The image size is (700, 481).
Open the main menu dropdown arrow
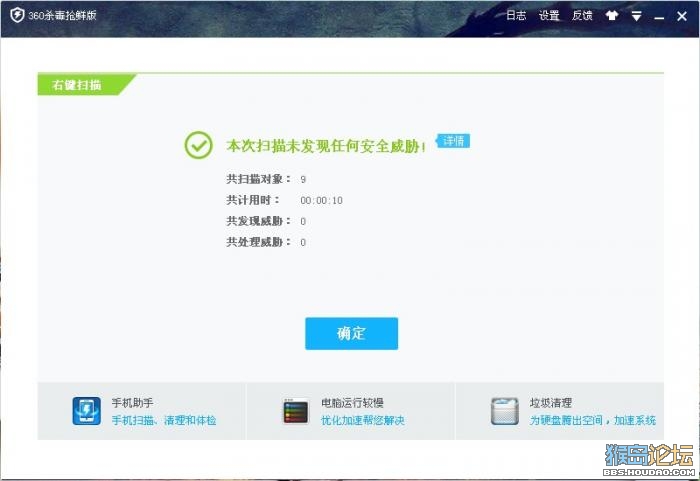click(636, 16)
